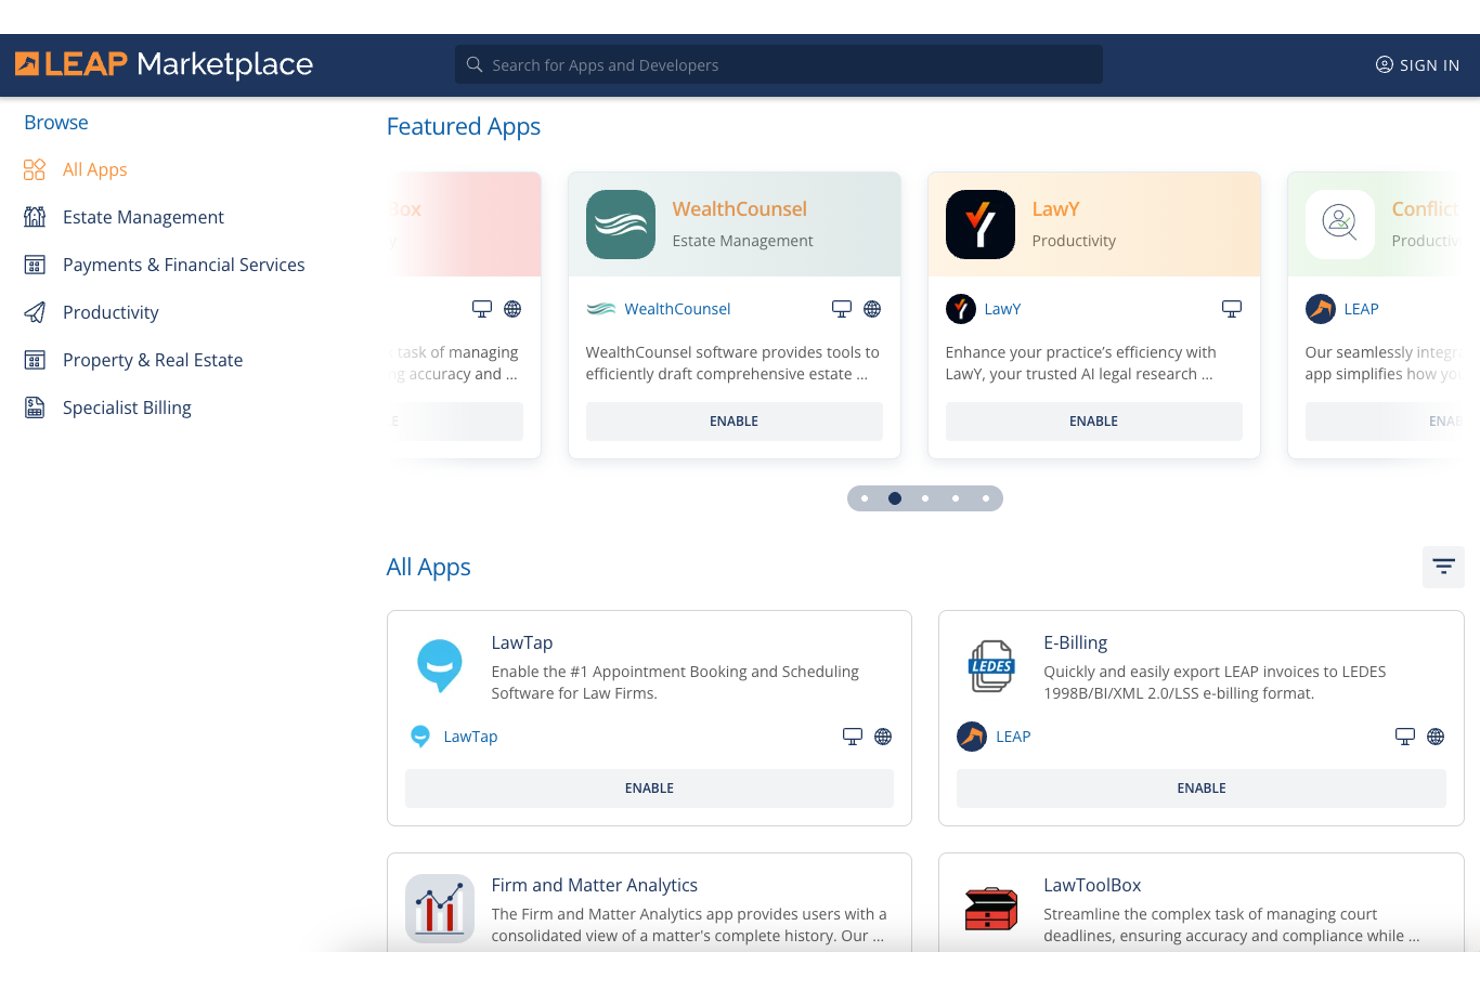The height and width of the screenshot is (987, 1480).
Task: Enable the LawTap app
Action: 649,788
